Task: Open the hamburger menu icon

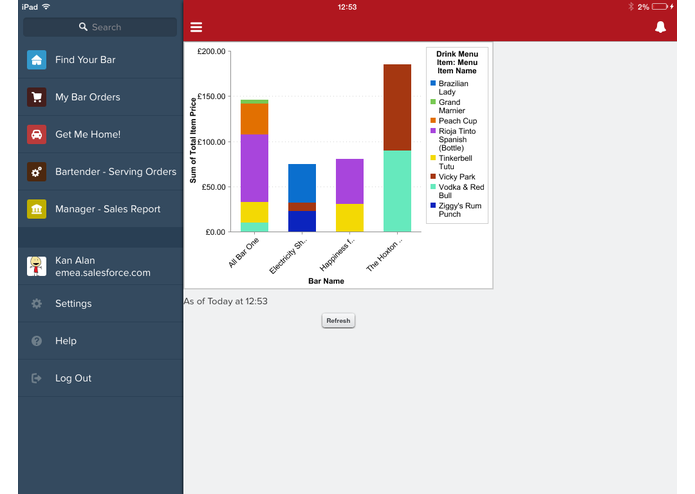Action: tap(196, 27)
